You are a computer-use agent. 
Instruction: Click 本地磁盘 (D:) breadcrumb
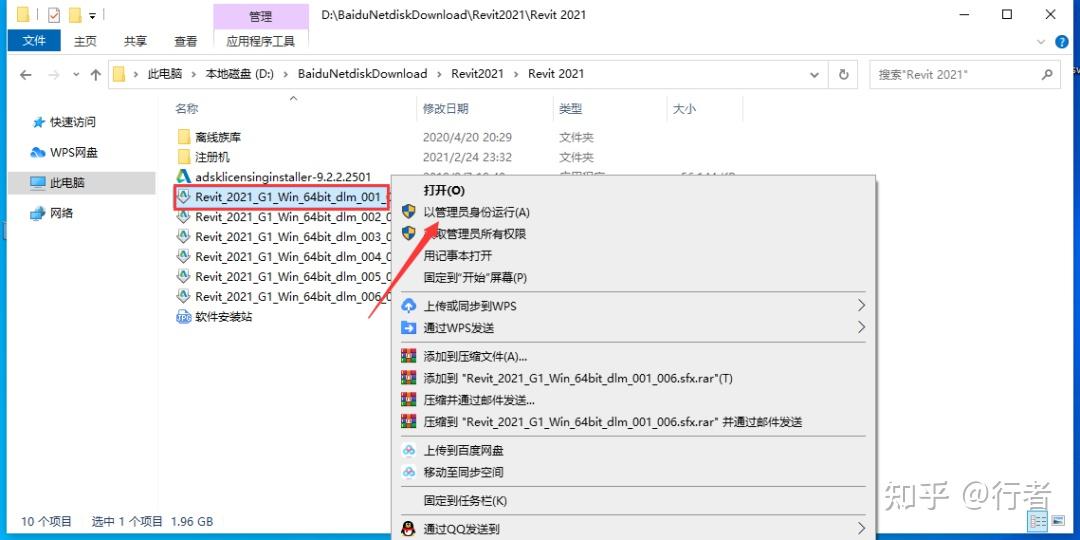tap(240, 74)
